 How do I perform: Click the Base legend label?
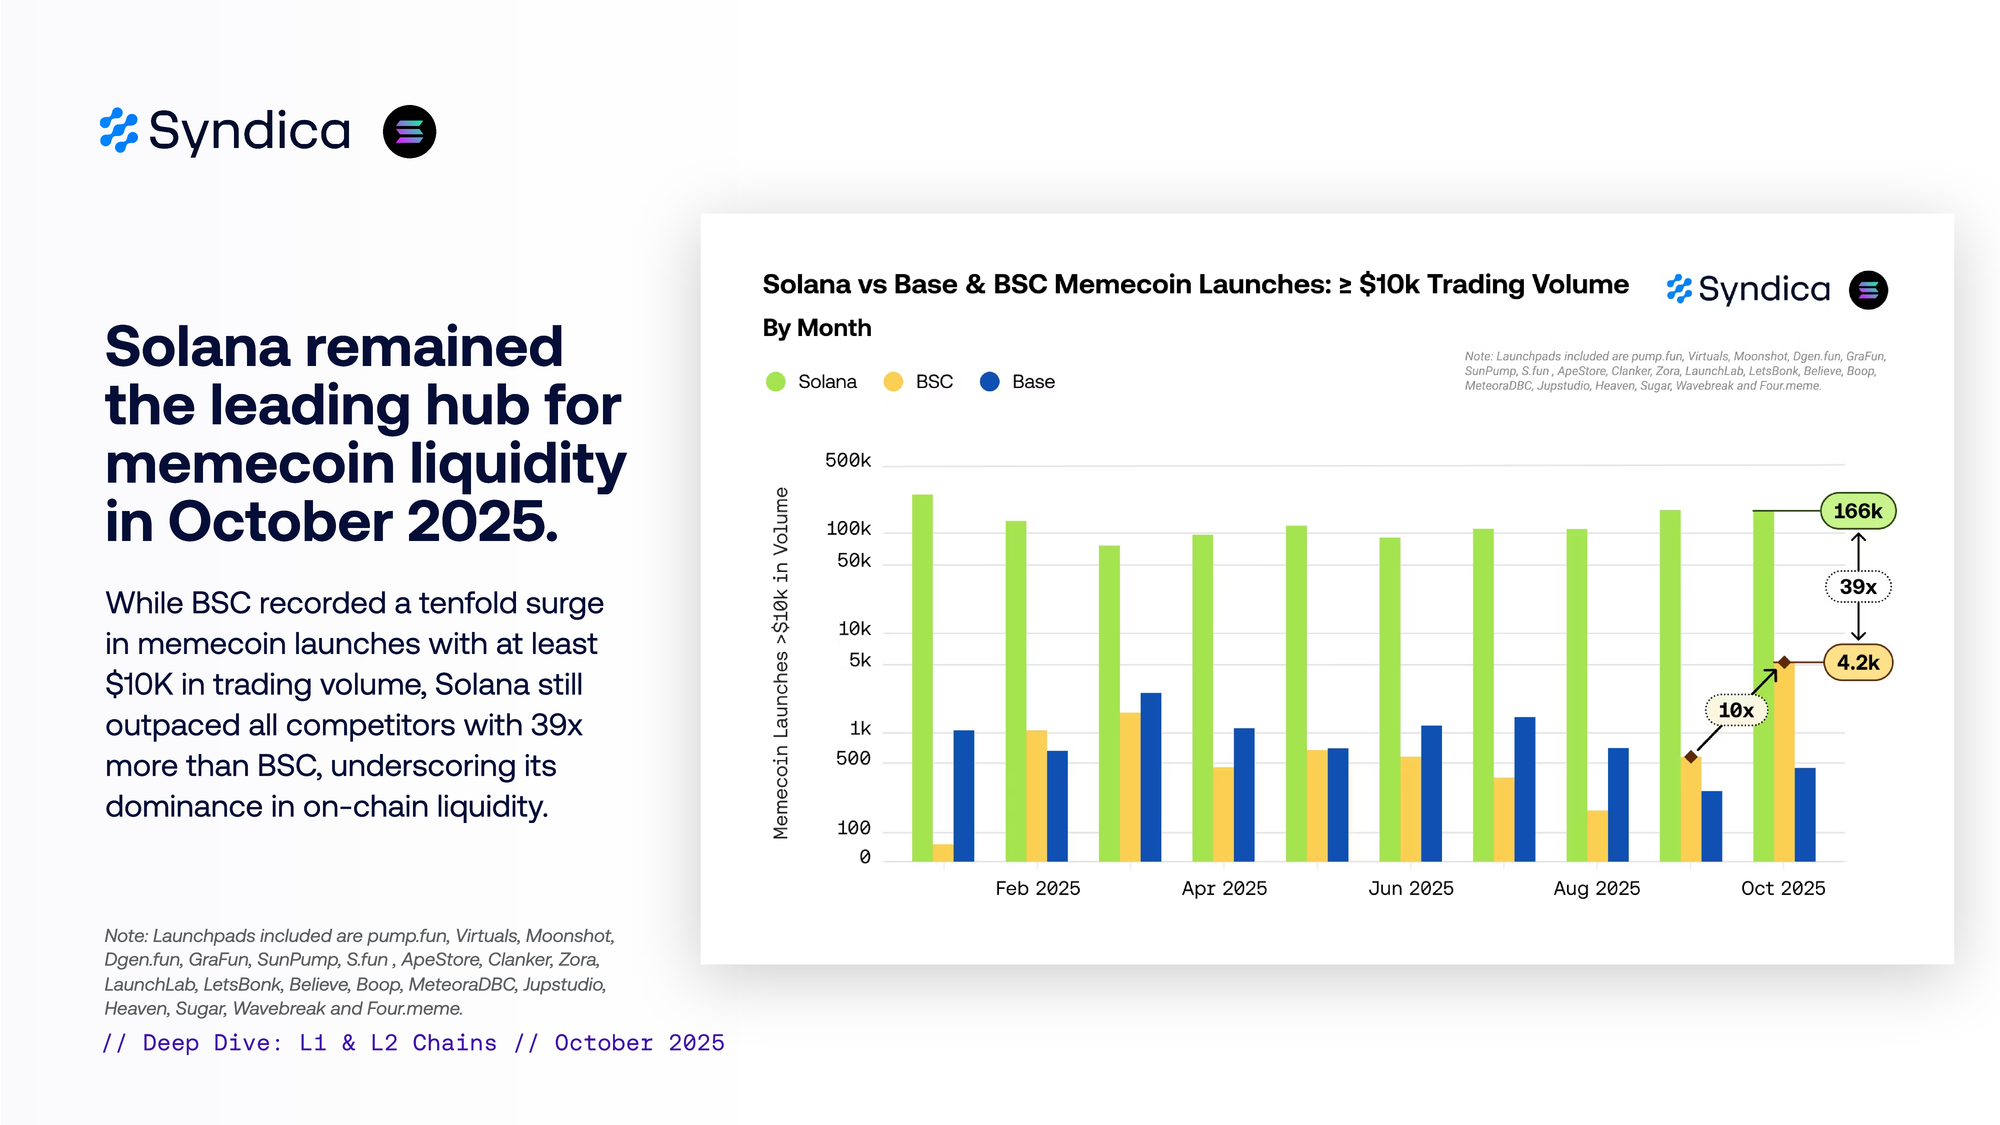1033,382
